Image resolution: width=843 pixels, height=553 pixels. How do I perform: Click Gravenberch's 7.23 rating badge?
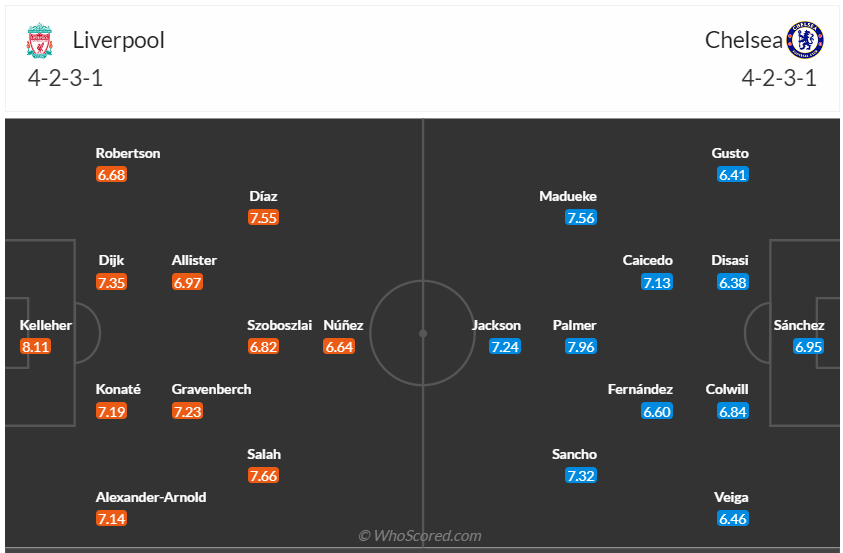tap(187, 411)
